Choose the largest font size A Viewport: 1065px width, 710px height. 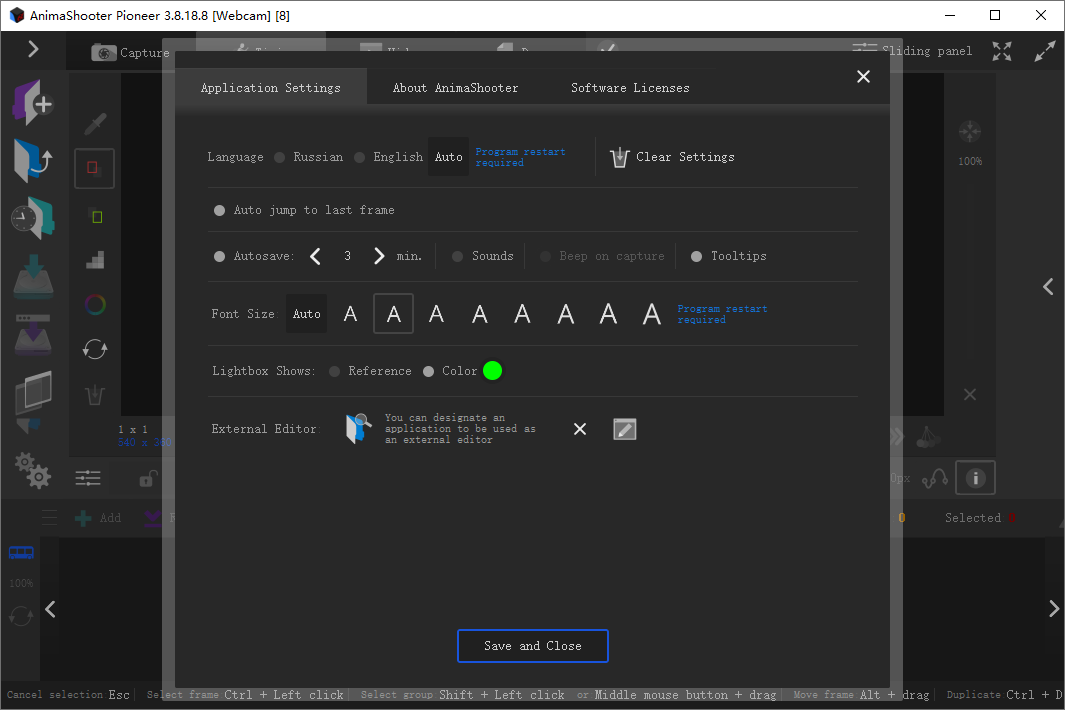click(x=651, y=314)
